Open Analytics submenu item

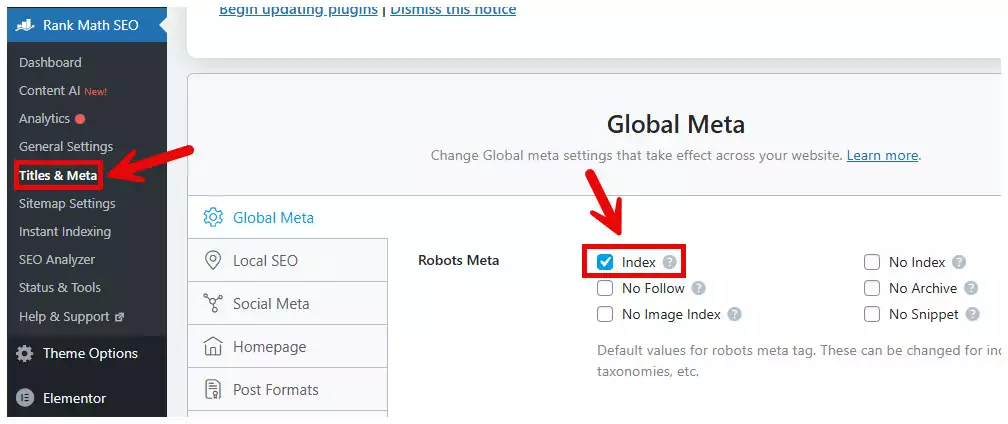pyautogui.click(x=44, y=119)
